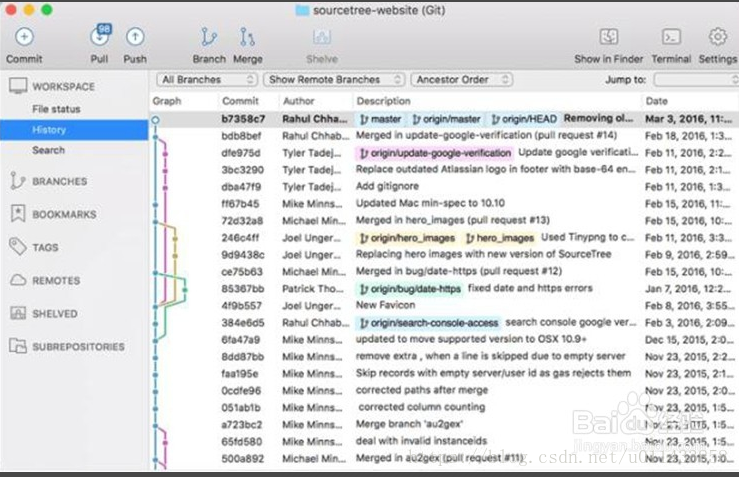Select Search in the sidebar
This screenshot has height=477, width=739.
click(49, 150)
